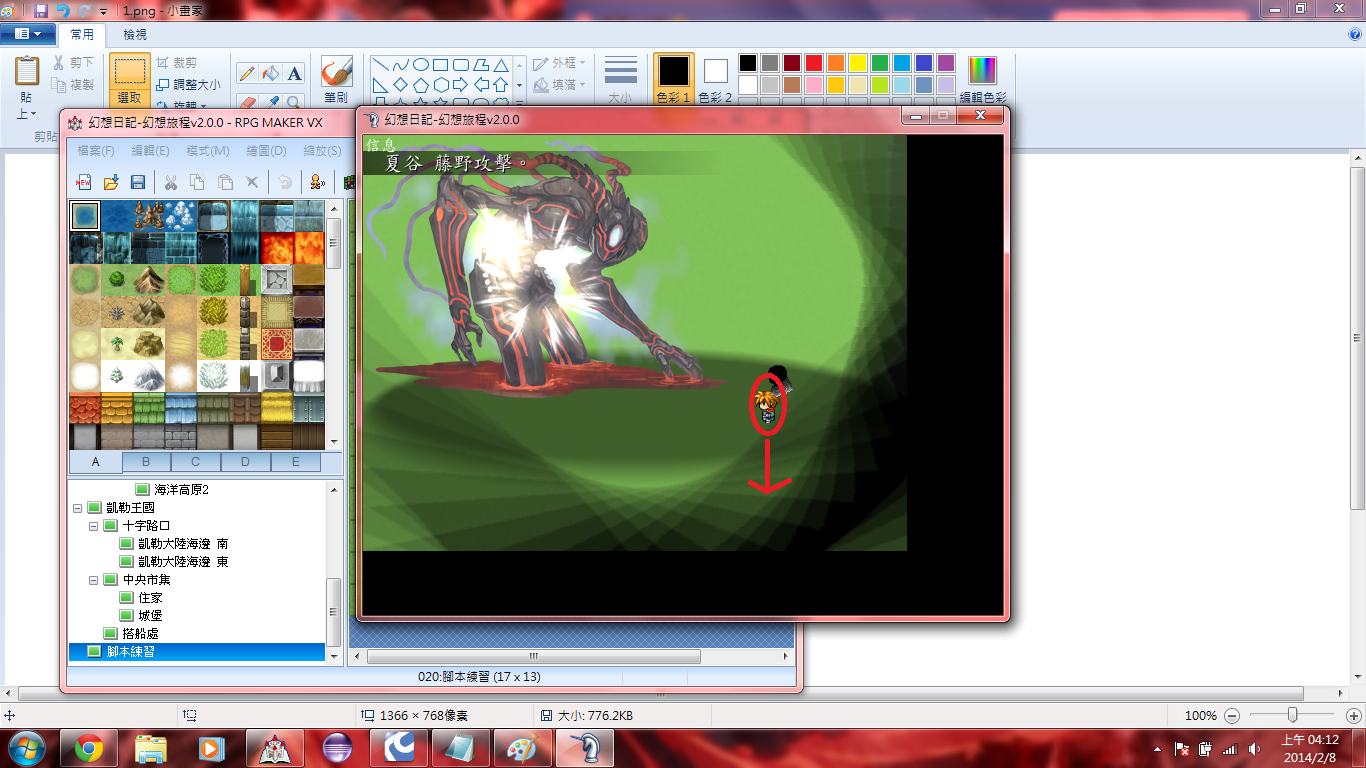This screenshot has height=768, width=1366.
Task: Open the 檔案(F) menu in RPG Maker
Action: [96, 151]
